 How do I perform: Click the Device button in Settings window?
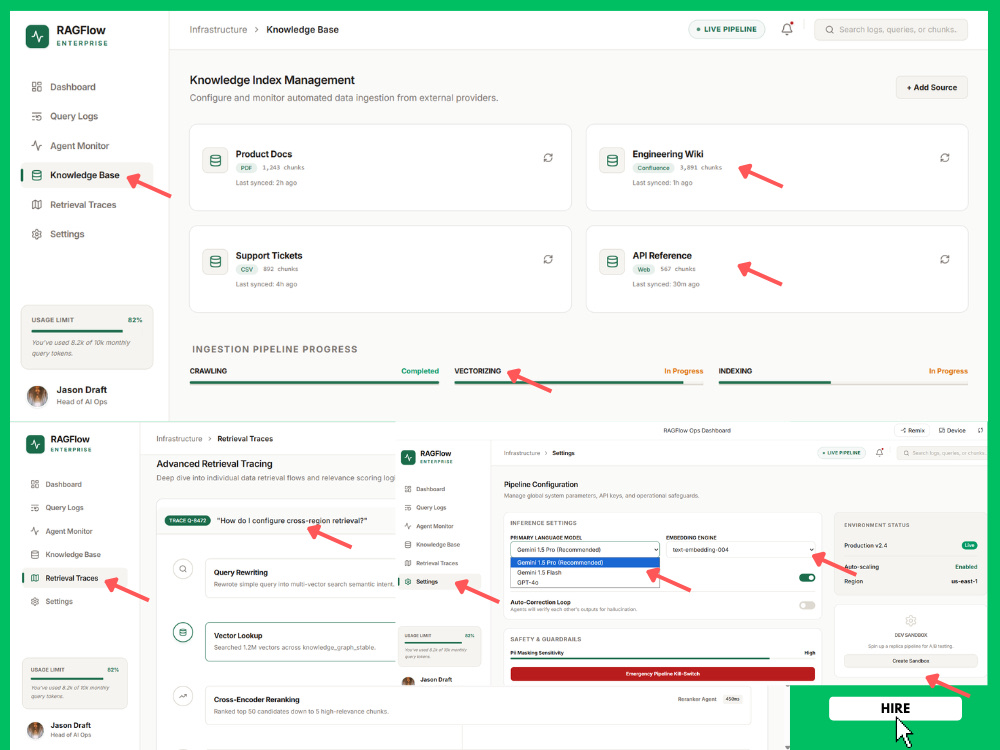[952, 430]
